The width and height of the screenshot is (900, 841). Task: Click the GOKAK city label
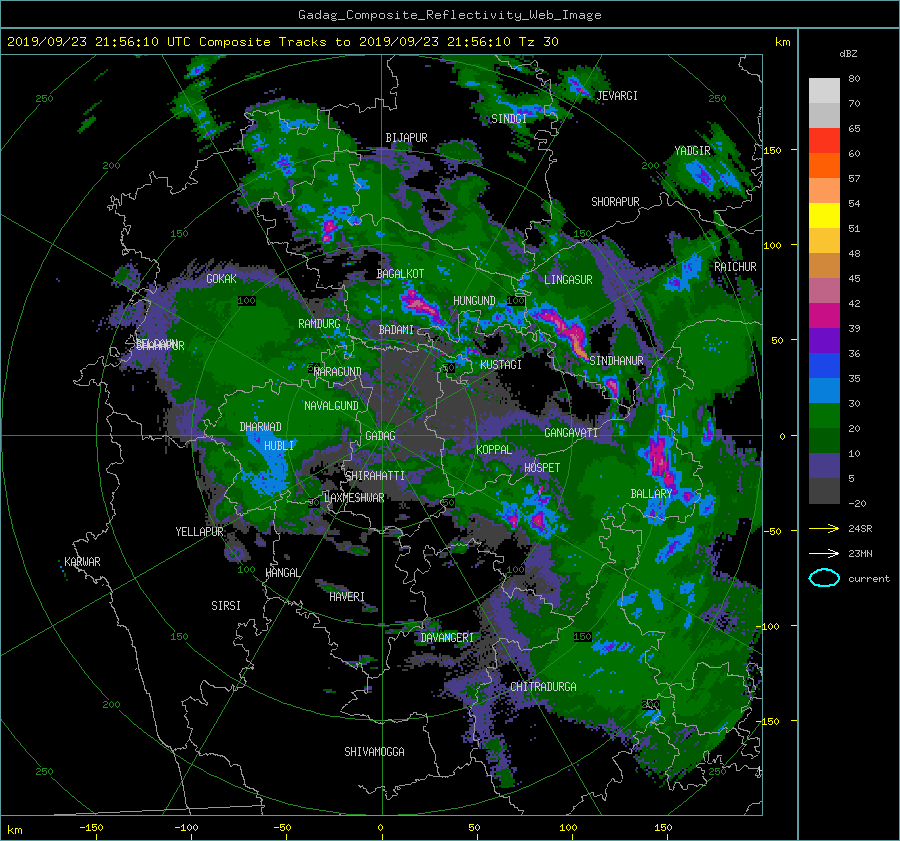tap(222, 278)
